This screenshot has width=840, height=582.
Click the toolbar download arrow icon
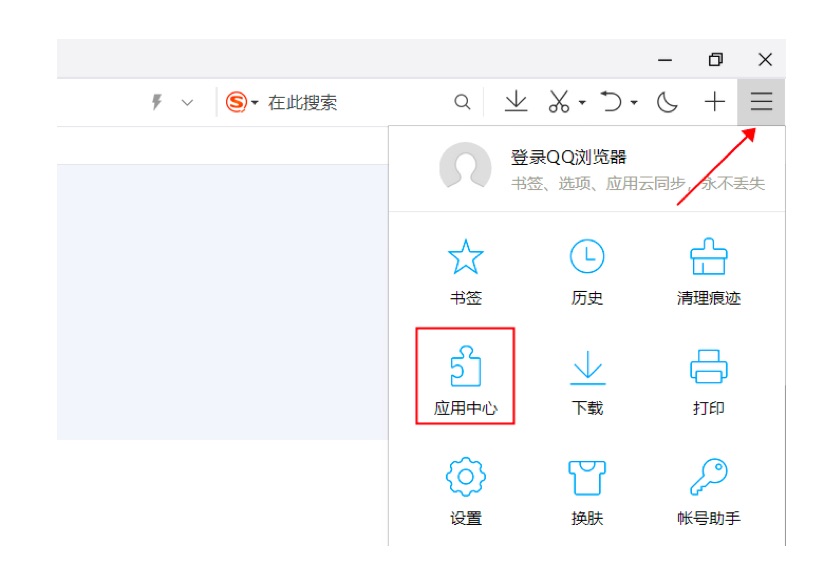[x=516, y=102]
